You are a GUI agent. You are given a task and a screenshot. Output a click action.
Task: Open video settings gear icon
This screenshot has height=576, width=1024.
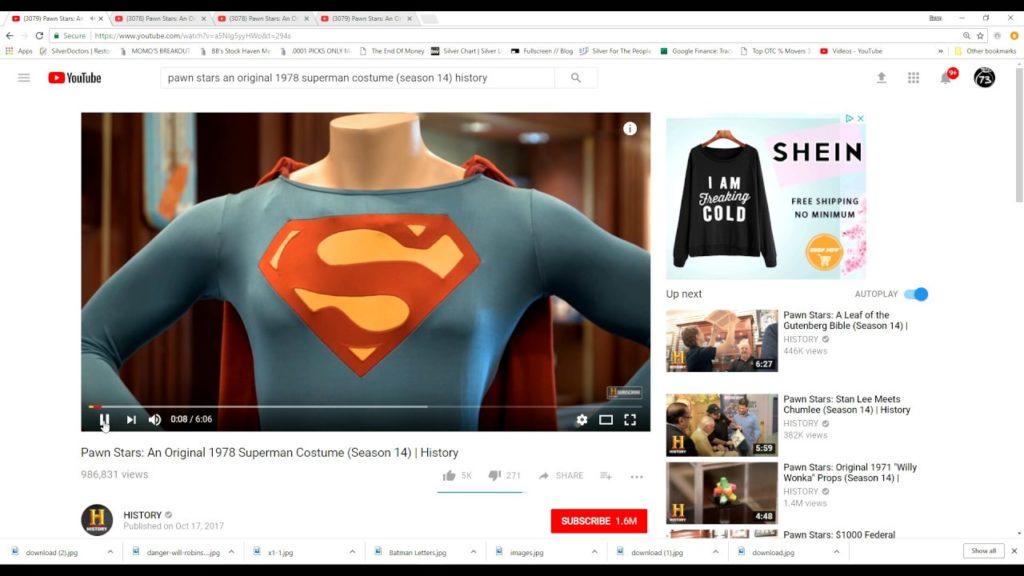[582, 420]
